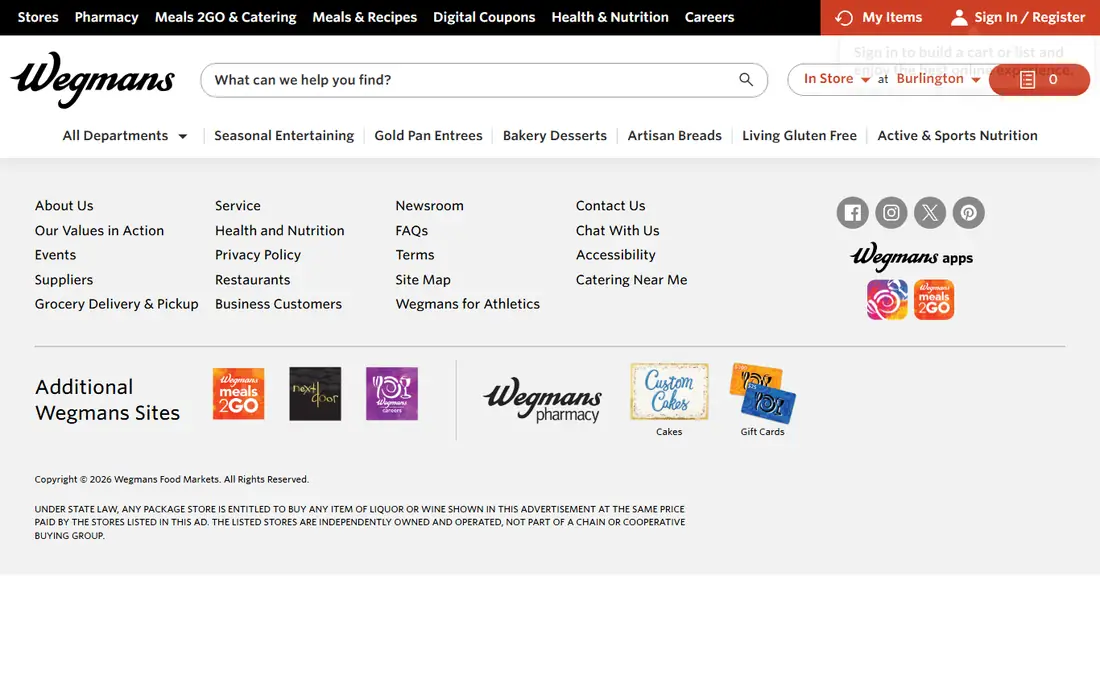Open the Site Map link
The height and width of the screenshot is (688, 1100).
pos(423,279)
